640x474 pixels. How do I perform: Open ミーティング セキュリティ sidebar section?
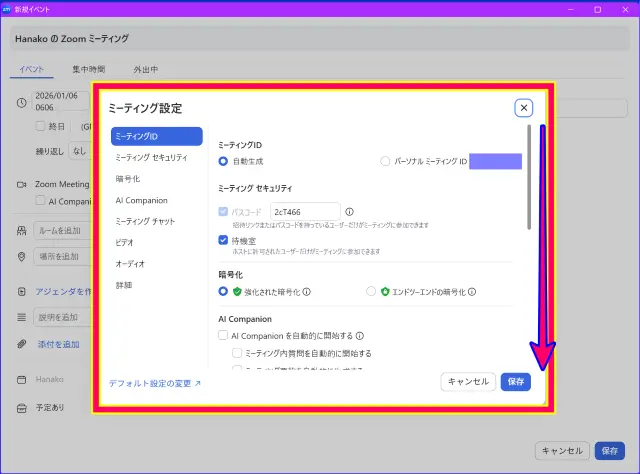(x=151, y=158)
